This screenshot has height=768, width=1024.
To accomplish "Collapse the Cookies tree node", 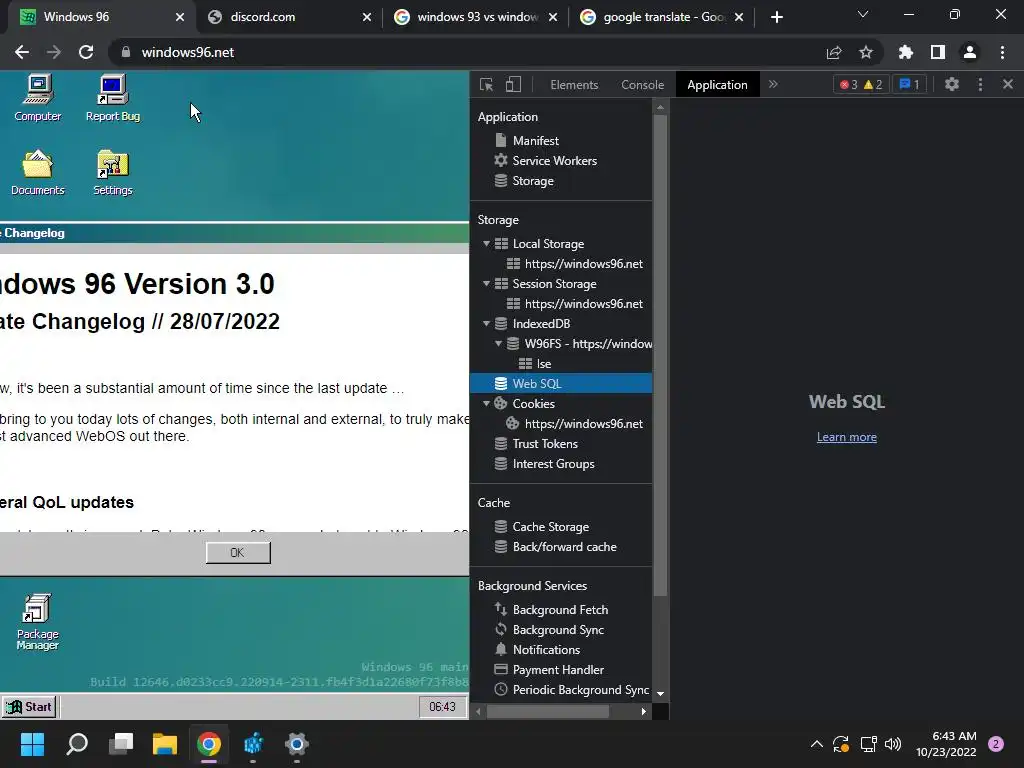I will (x=487, y=404).
